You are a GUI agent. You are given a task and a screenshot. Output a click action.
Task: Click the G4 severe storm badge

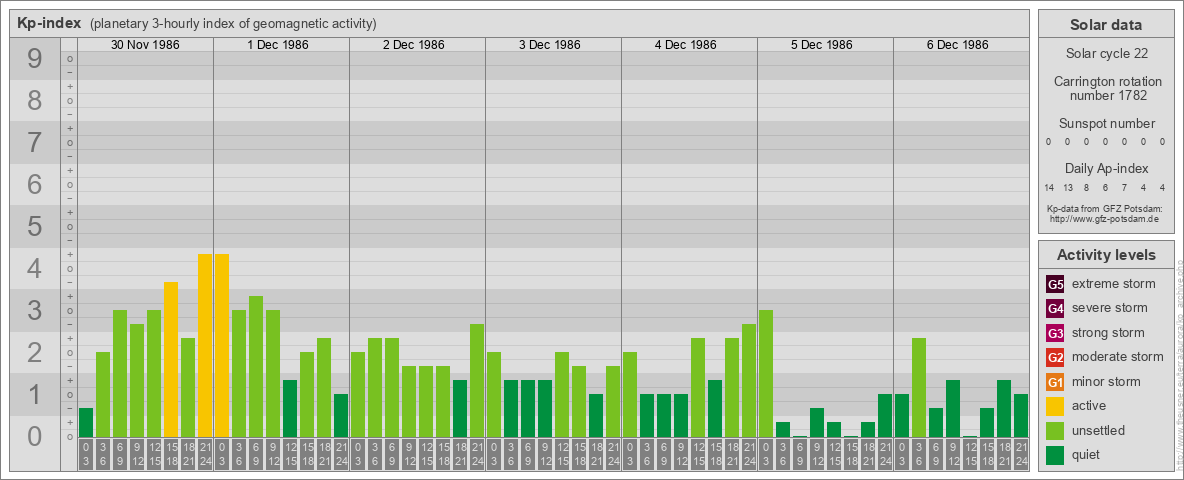[1055, 308]
